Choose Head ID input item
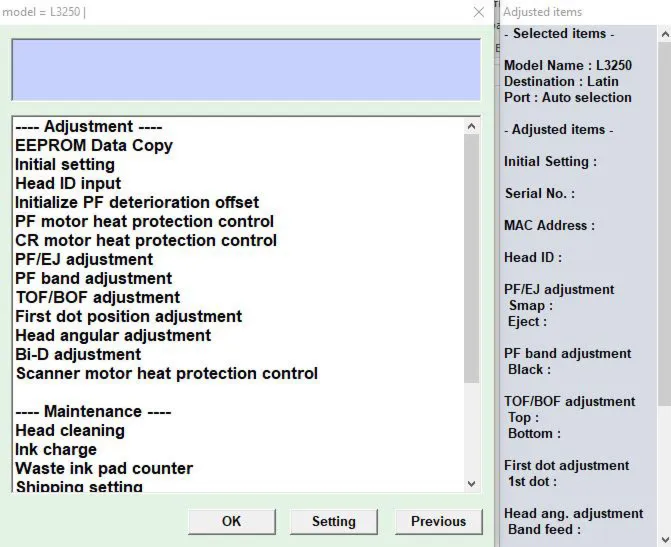This screenshot has height=547, width=671. pos(68,183)
